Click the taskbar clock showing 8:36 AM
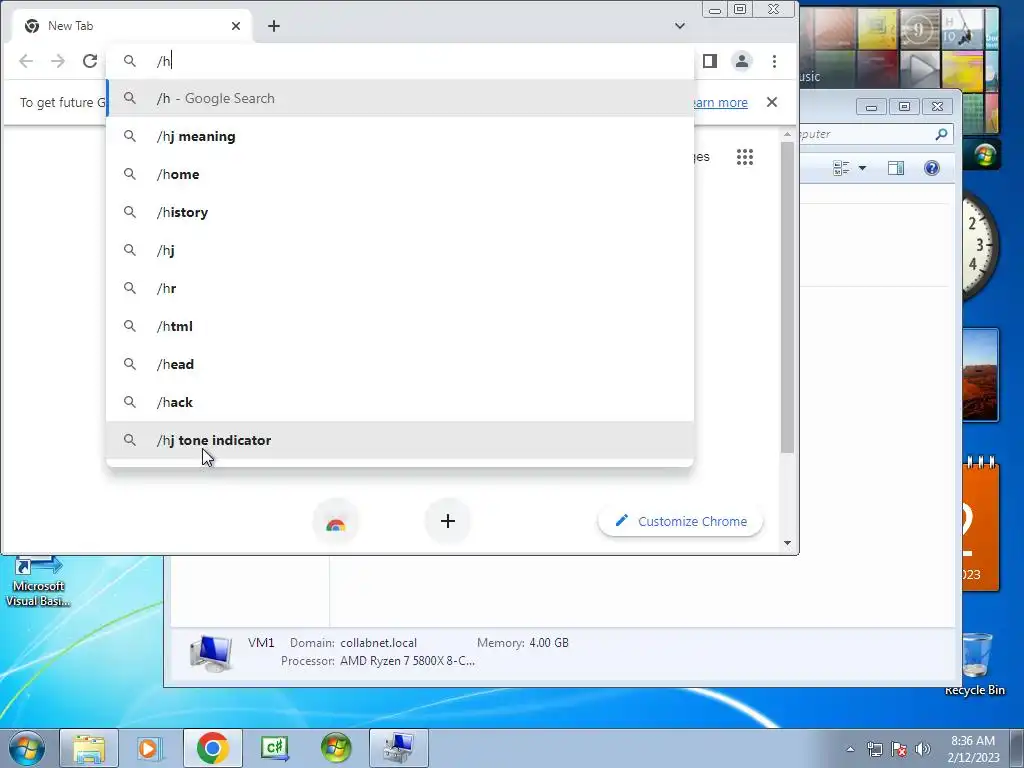The height and width of the screenshot is (768, 1024). click(x=973, y=748)
